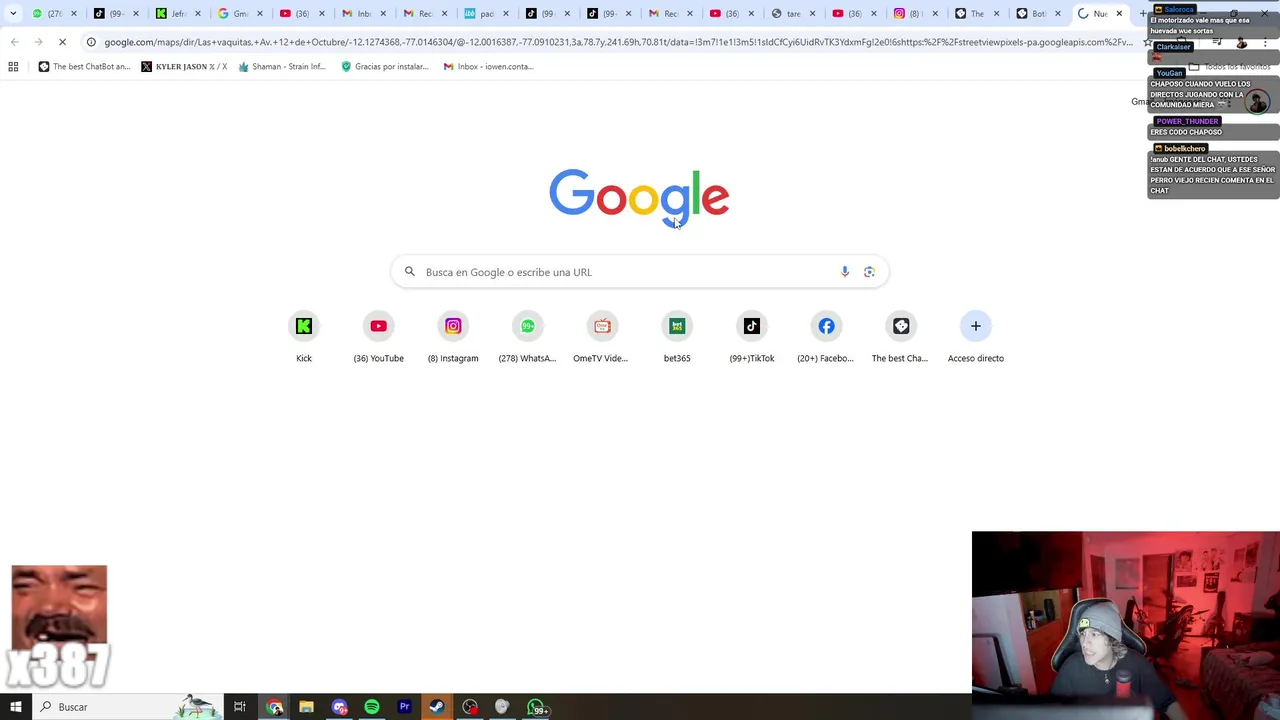Open the OmeTV Video shortcut tile
The width and height of the screenshot is (1280, 720).
click(601, 337)
